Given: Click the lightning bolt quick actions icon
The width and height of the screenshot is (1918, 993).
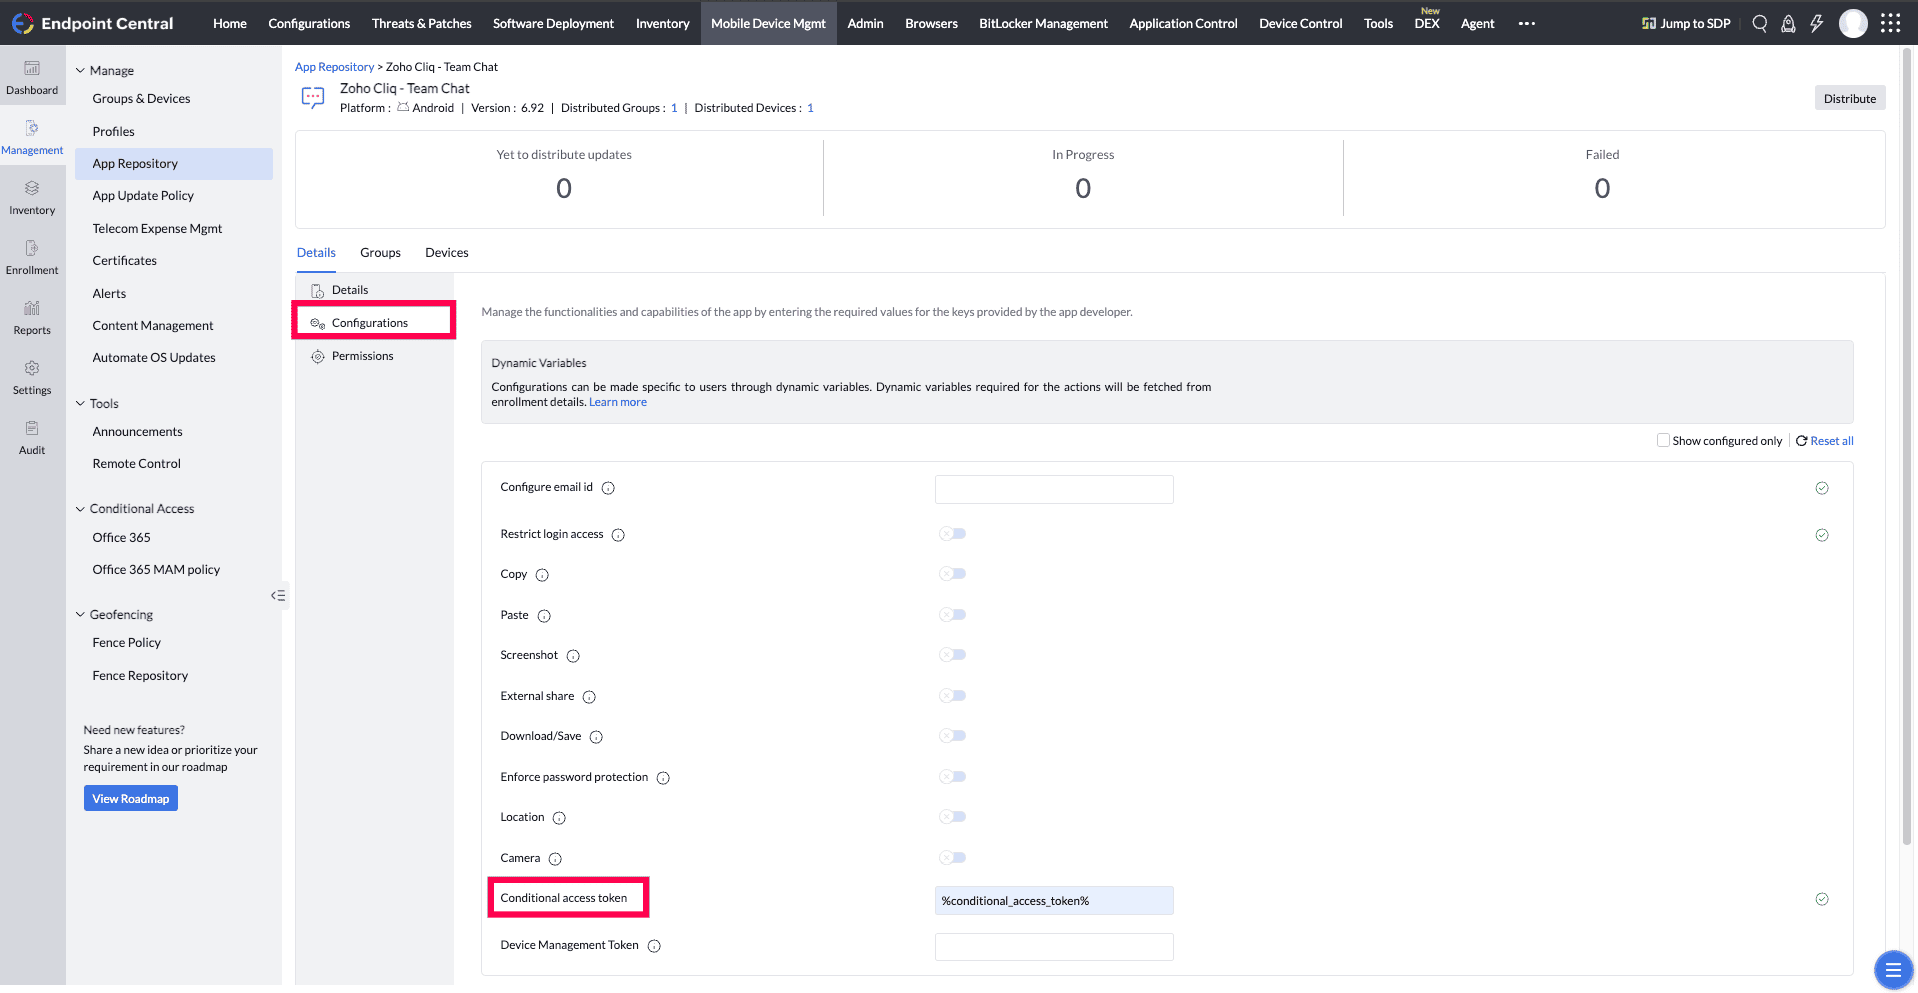Looking at the screenshot, I should 1817,23.
